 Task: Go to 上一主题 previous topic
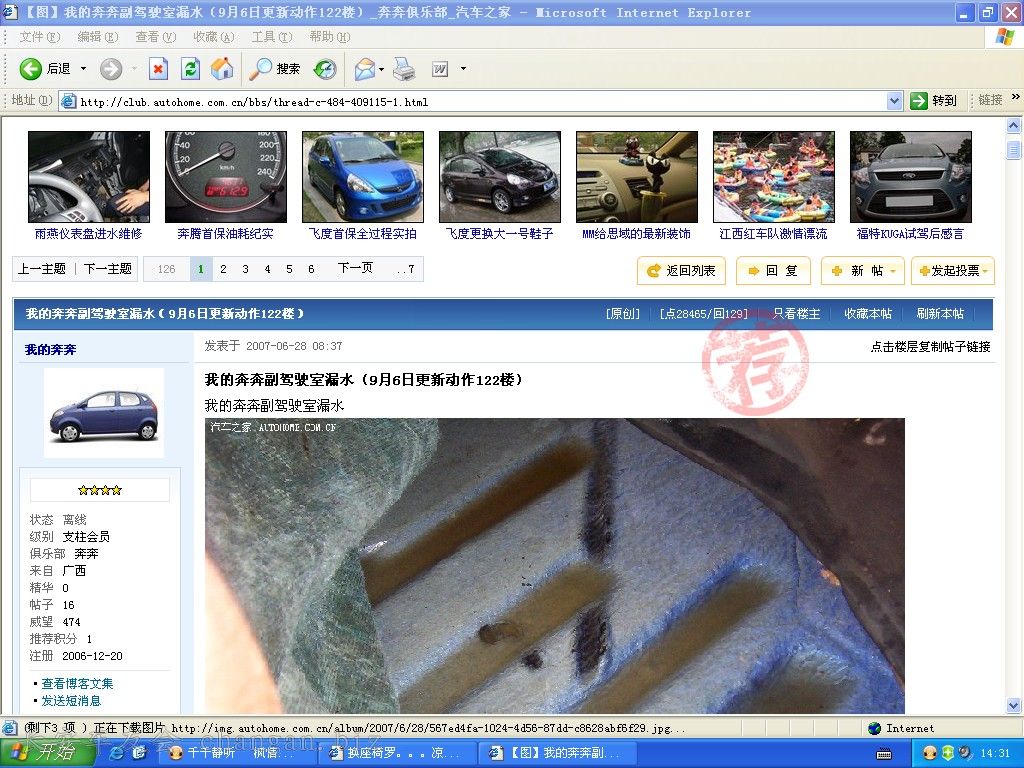42,269
